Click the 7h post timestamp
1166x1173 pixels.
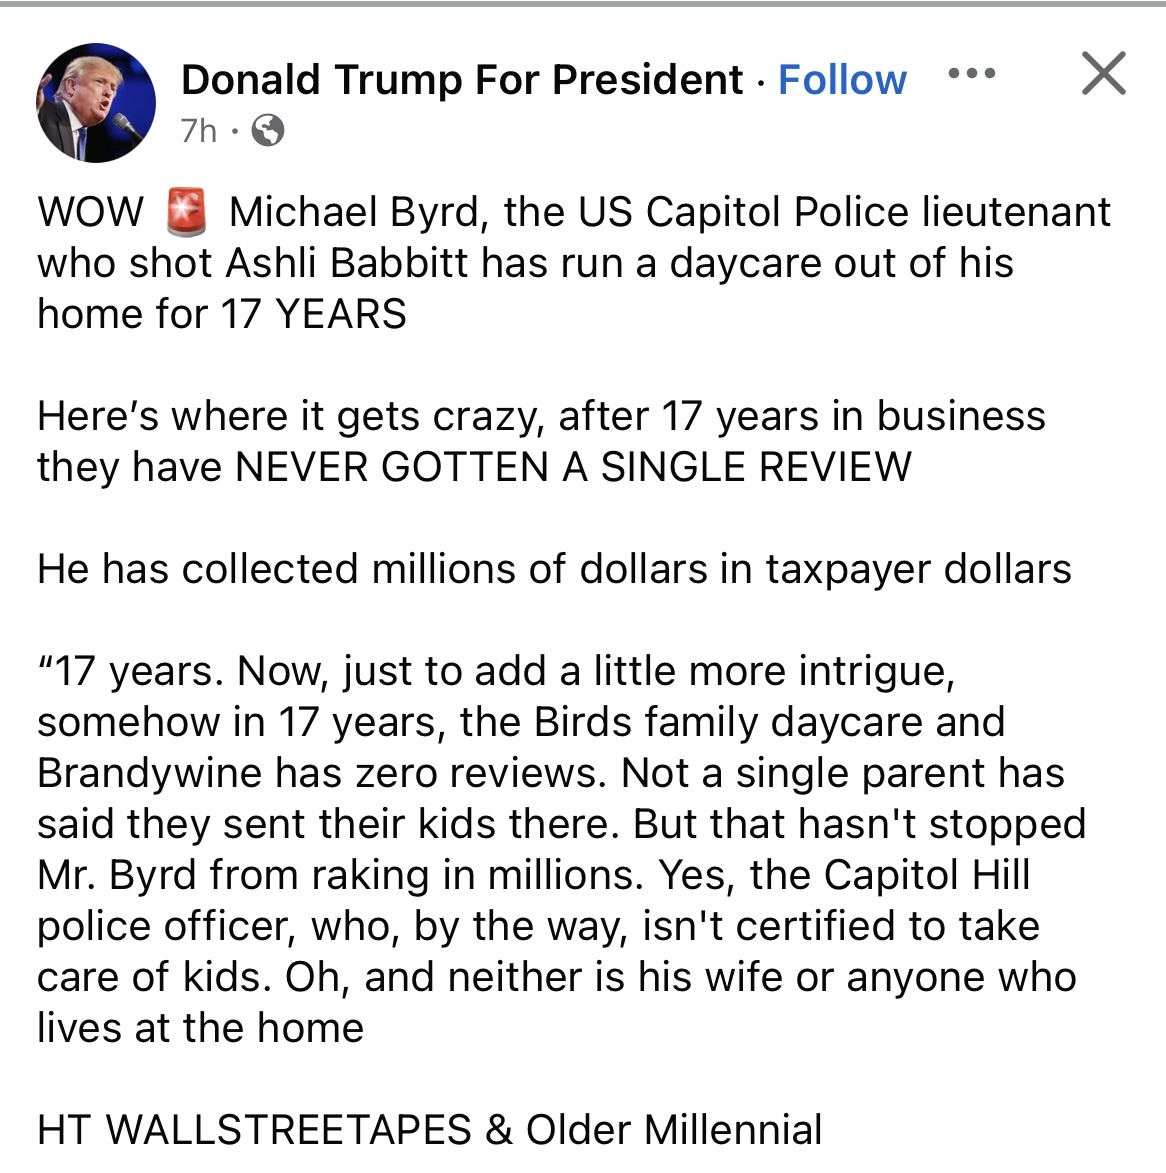pyautogui.click(x=198, y=131)
